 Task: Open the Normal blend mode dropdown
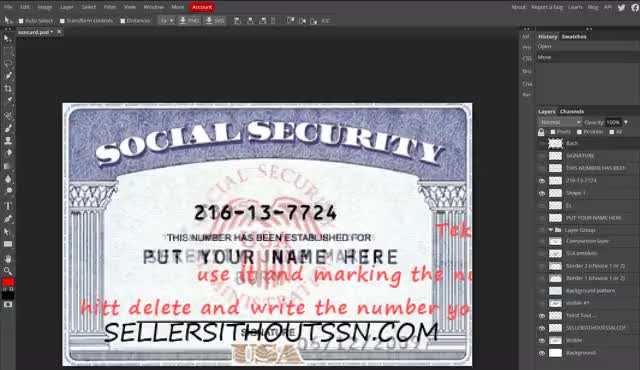tap(560, 122)
